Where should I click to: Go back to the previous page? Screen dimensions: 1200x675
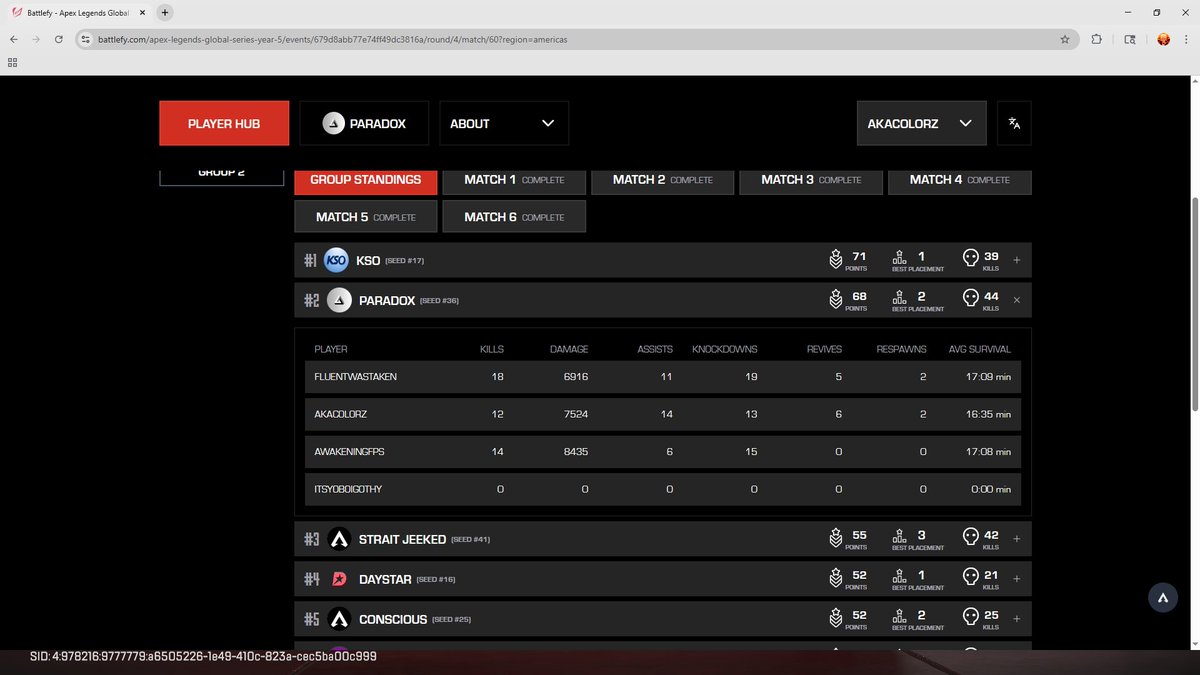coord(12,39)
